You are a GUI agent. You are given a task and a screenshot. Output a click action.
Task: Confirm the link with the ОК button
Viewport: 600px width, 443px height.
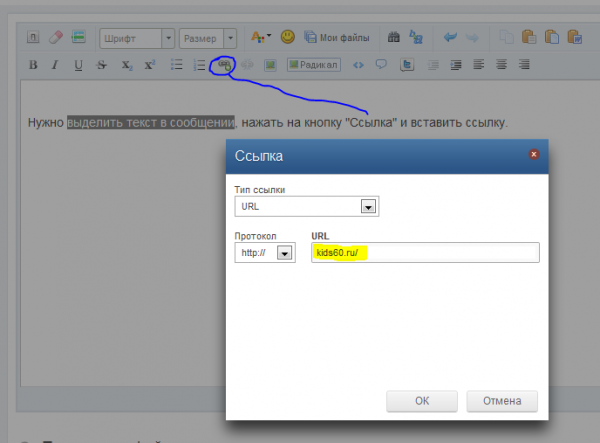click(x=422, y=401)
